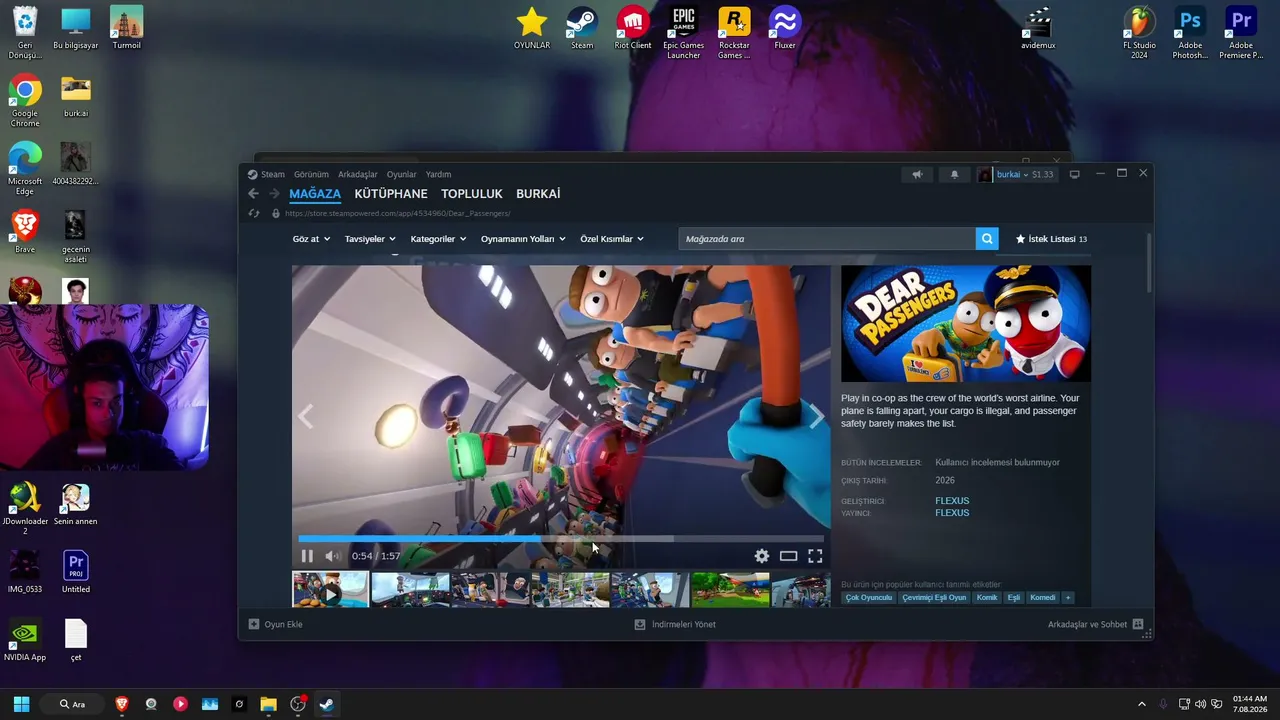Expand 'Özel Kısımlar' dropdown
This screenshot has height=720, width=1280.
tap(612, 239)
